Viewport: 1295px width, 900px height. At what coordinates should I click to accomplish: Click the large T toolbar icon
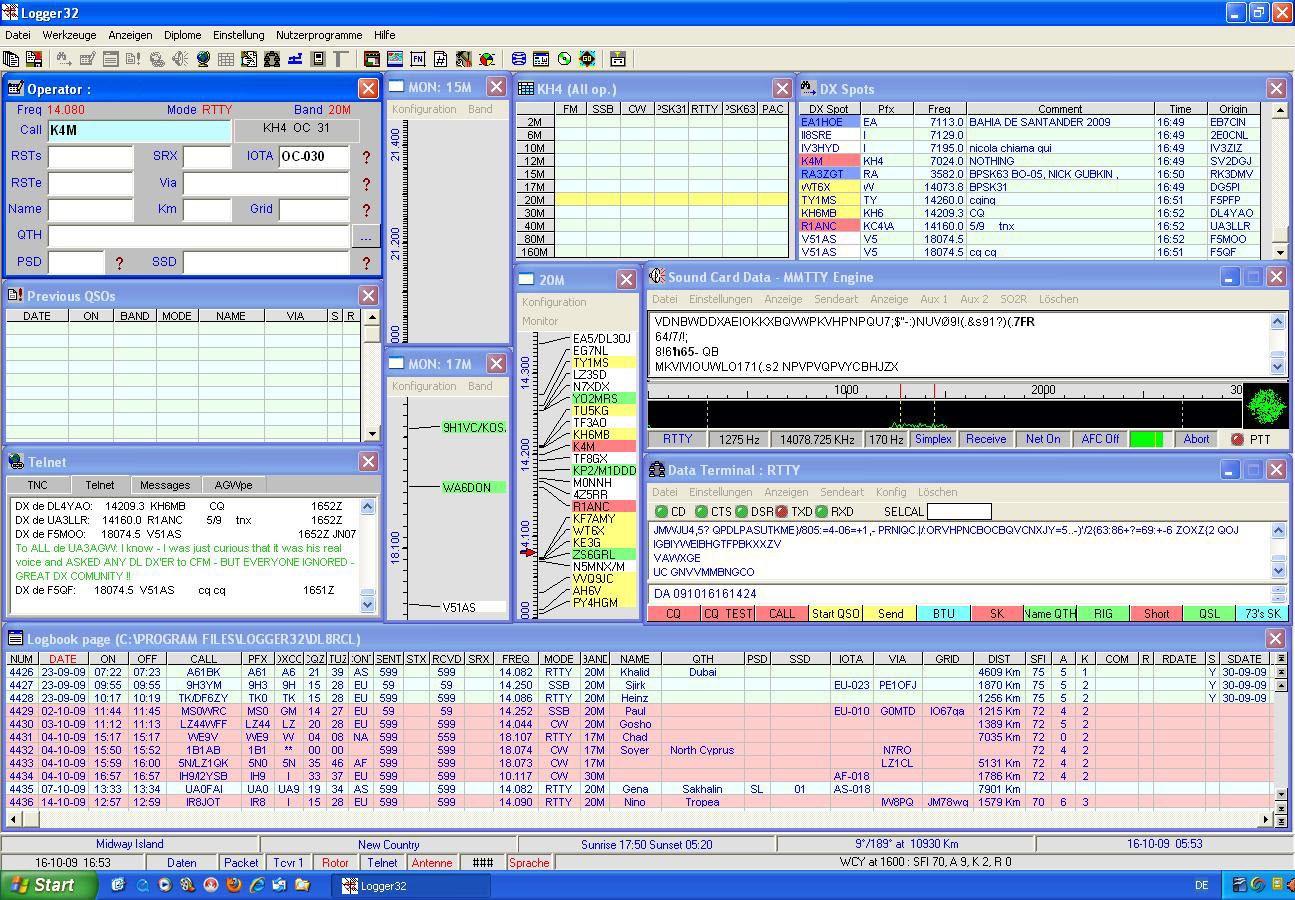340,59
